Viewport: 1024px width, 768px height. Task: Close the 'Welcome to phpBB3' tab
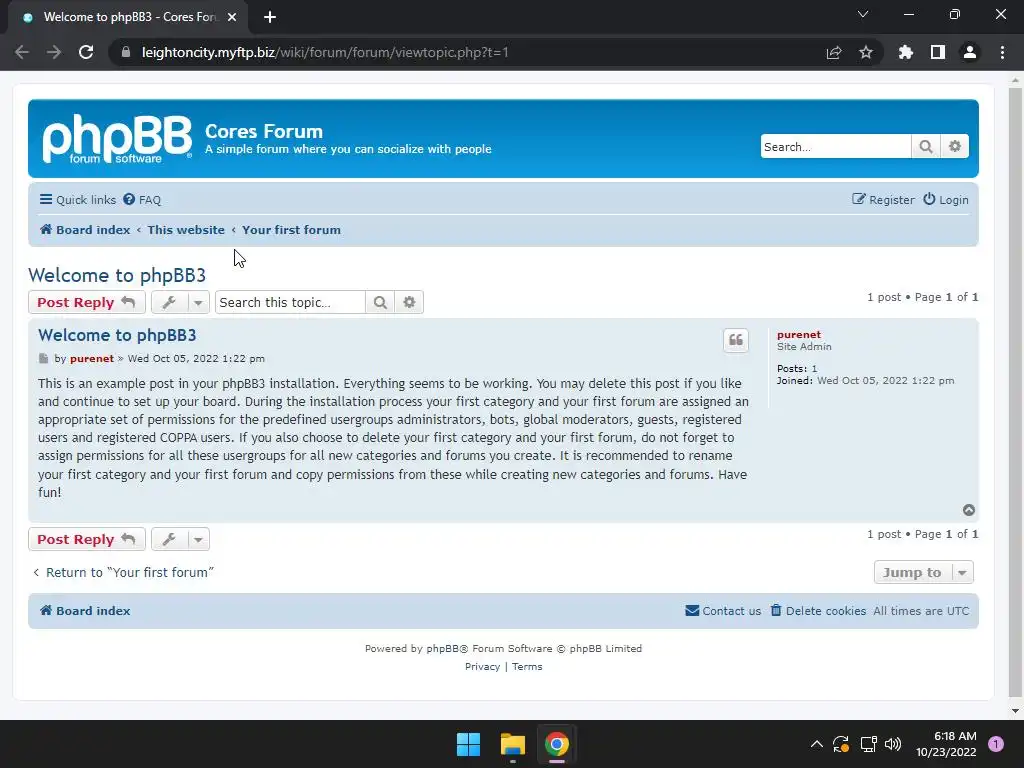point(232,17)
